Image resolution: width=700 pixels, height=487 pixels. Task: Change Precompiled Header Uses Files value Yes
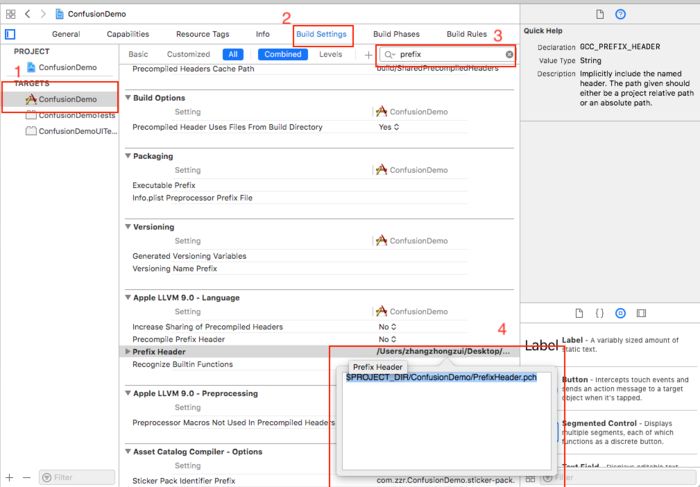[388, 127]
